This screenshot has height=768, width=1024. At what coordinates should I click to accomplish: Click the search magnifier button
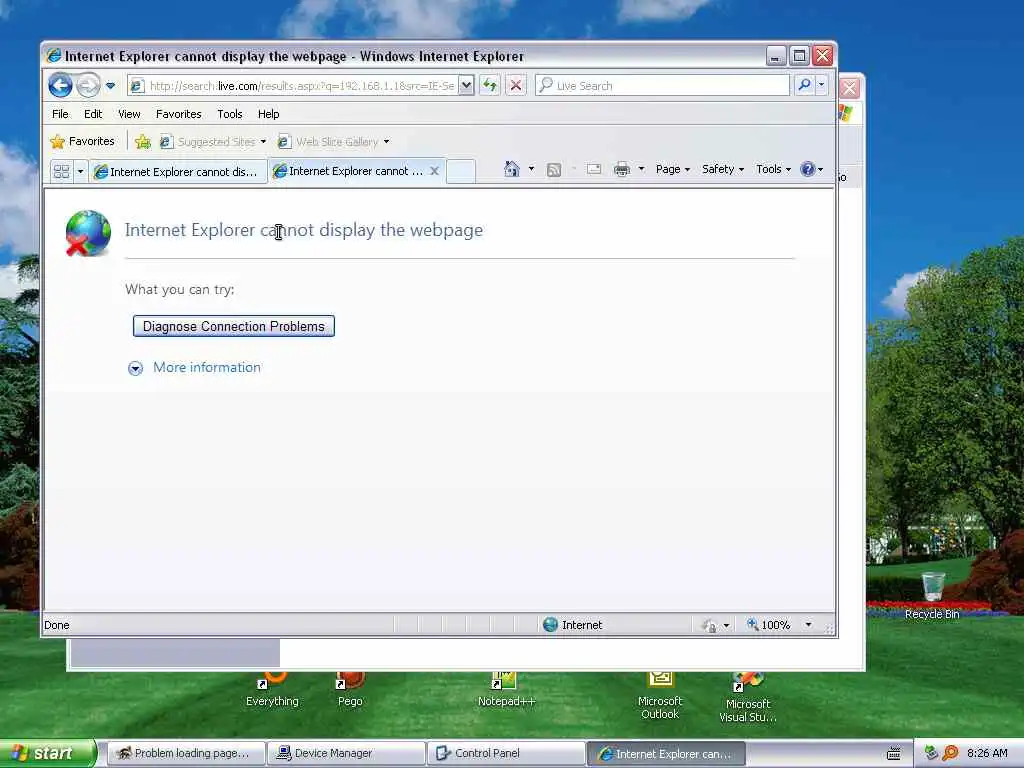[x=805, y=86]
